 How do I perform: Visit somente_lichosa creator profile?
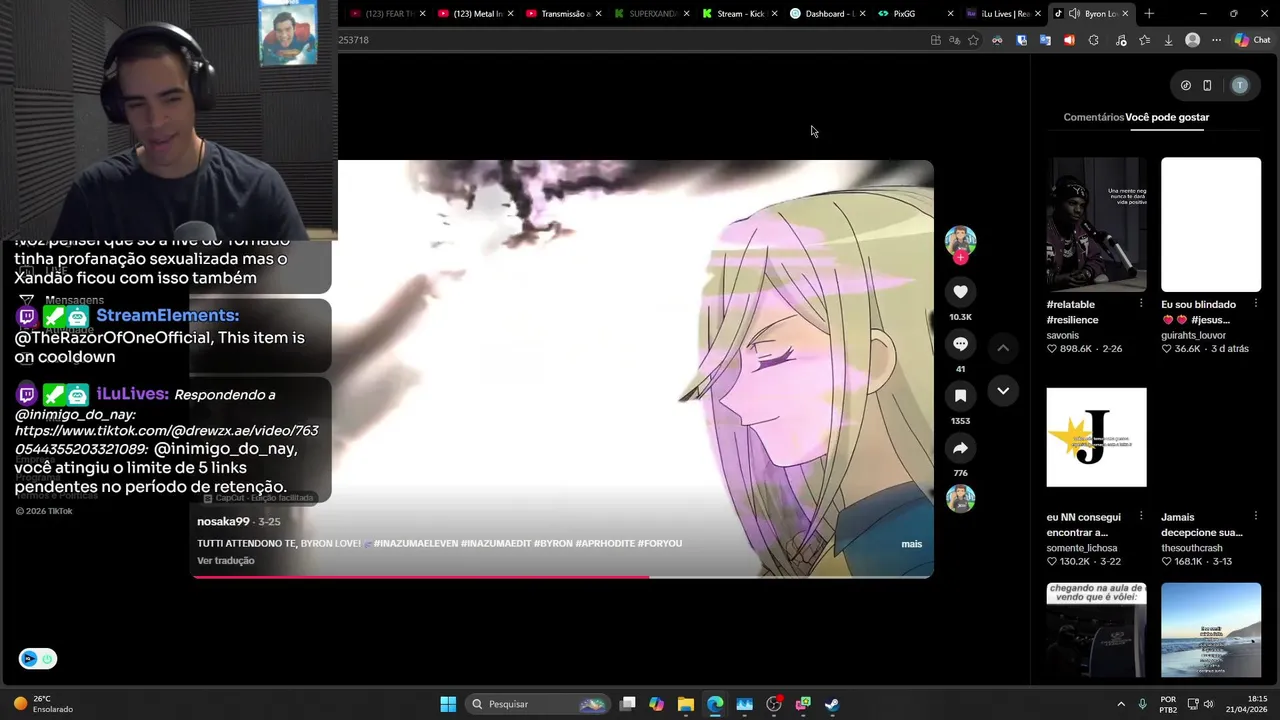(x=1082, y=548)
